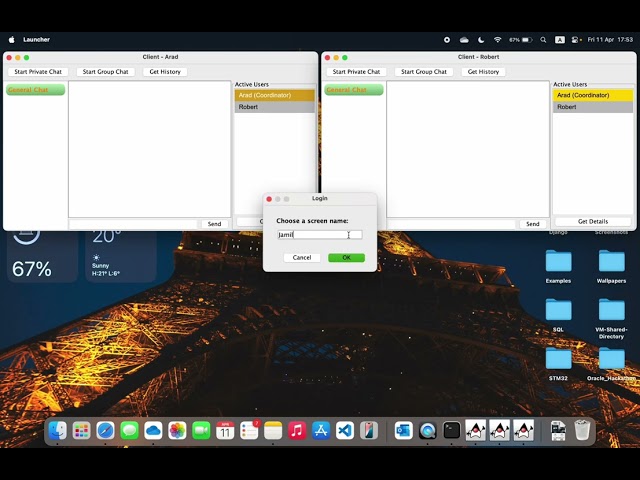Launch Safari from the Dock
The image size is (640, 480).
point(105,431)
